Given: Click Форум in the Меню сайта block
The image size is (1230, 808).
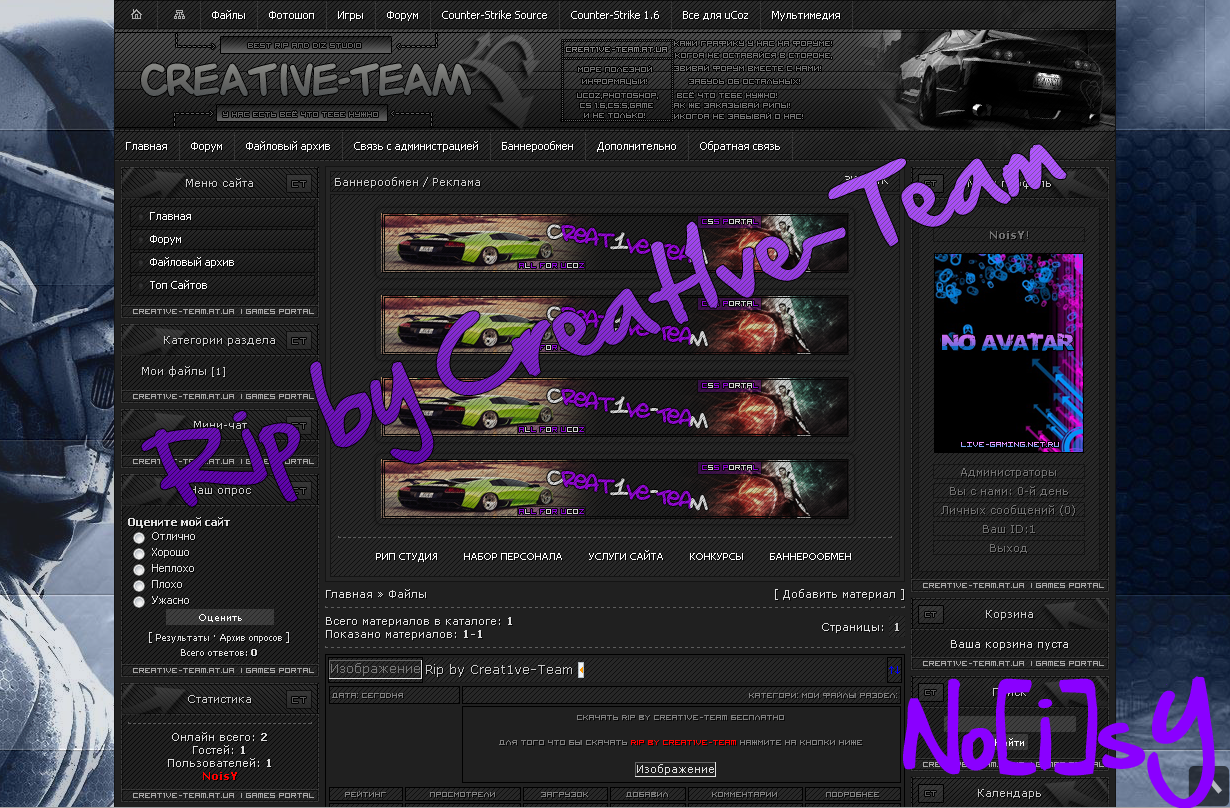Looking at the screenshot, I should [165, 239].
